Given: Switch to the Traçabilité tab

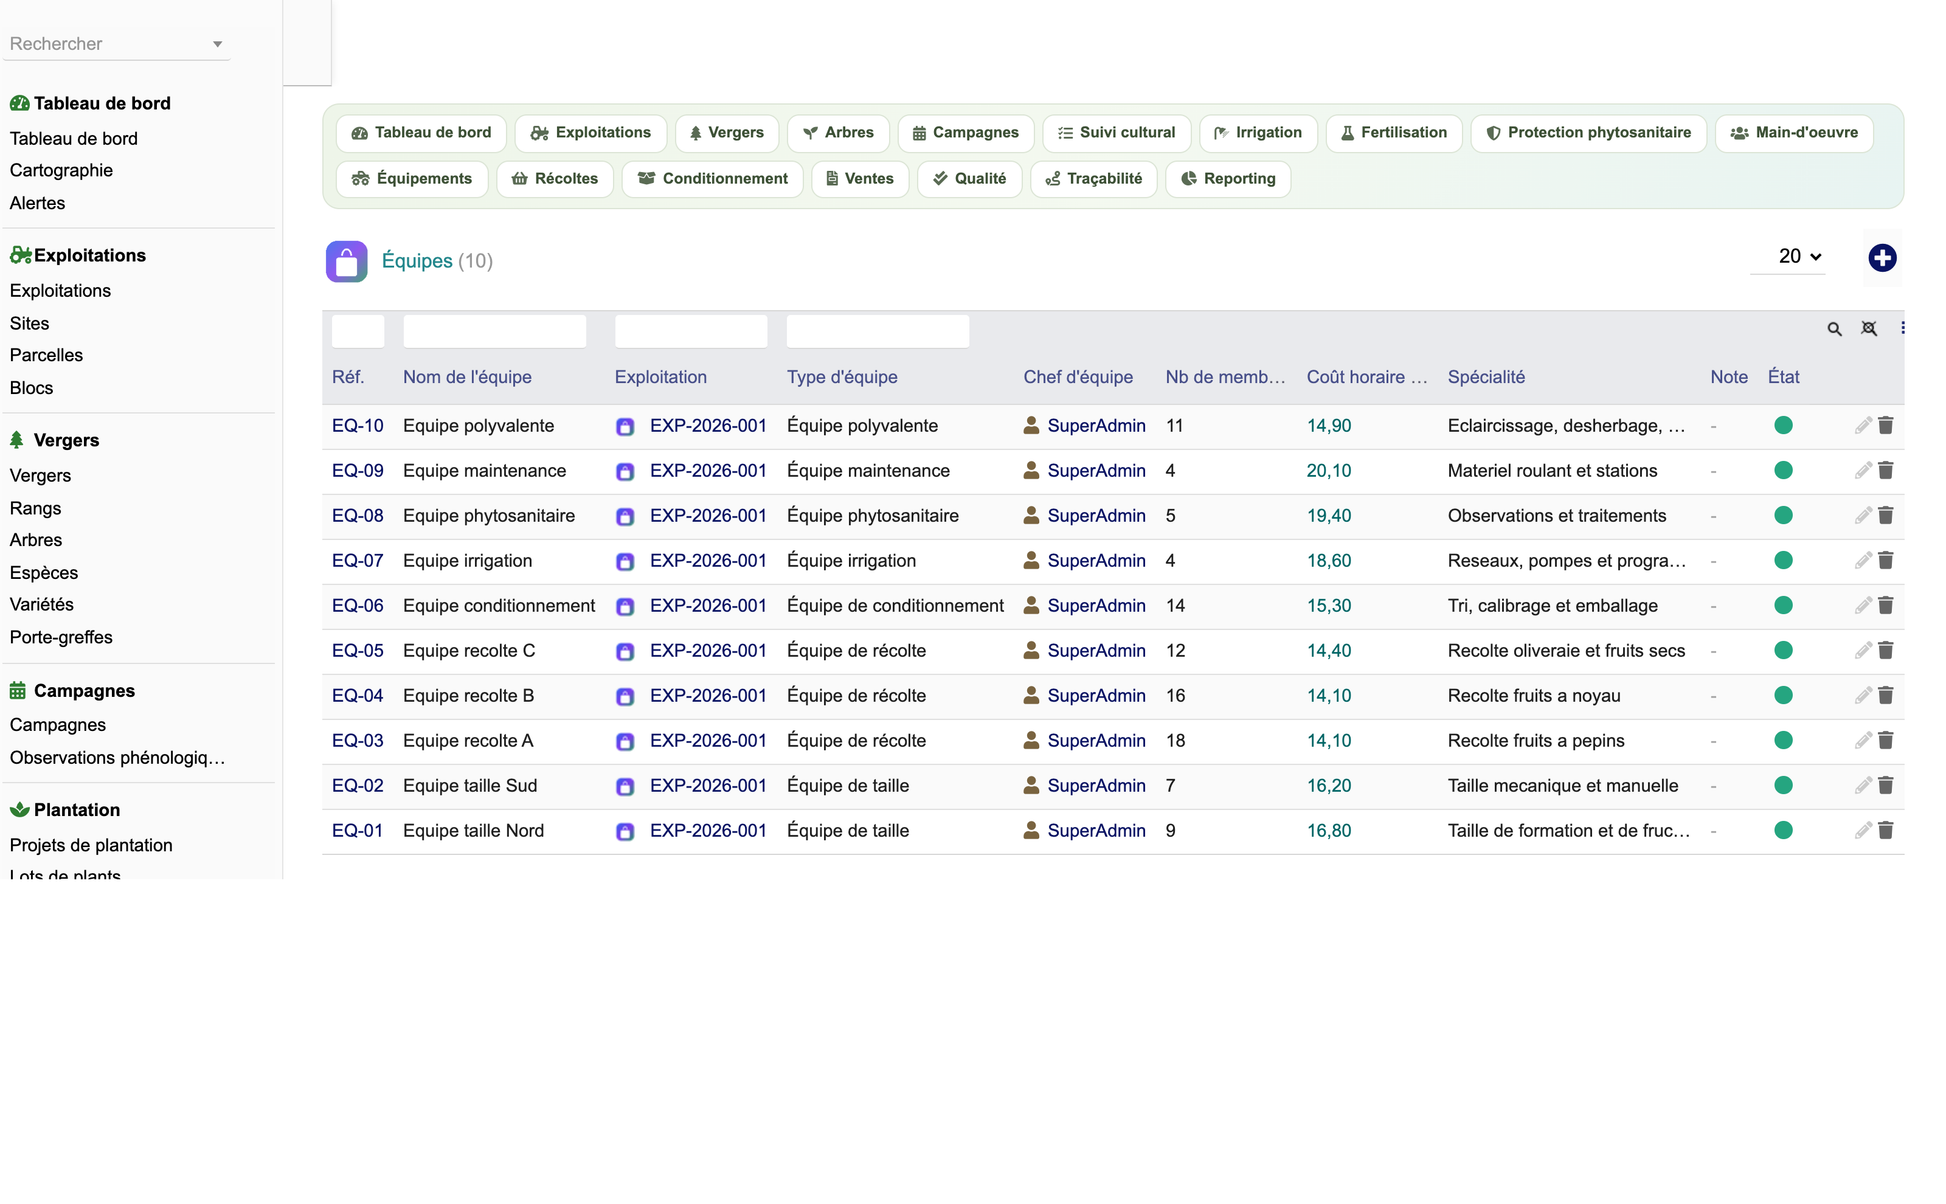Looking at the screenshot, I should point(1094,179).
